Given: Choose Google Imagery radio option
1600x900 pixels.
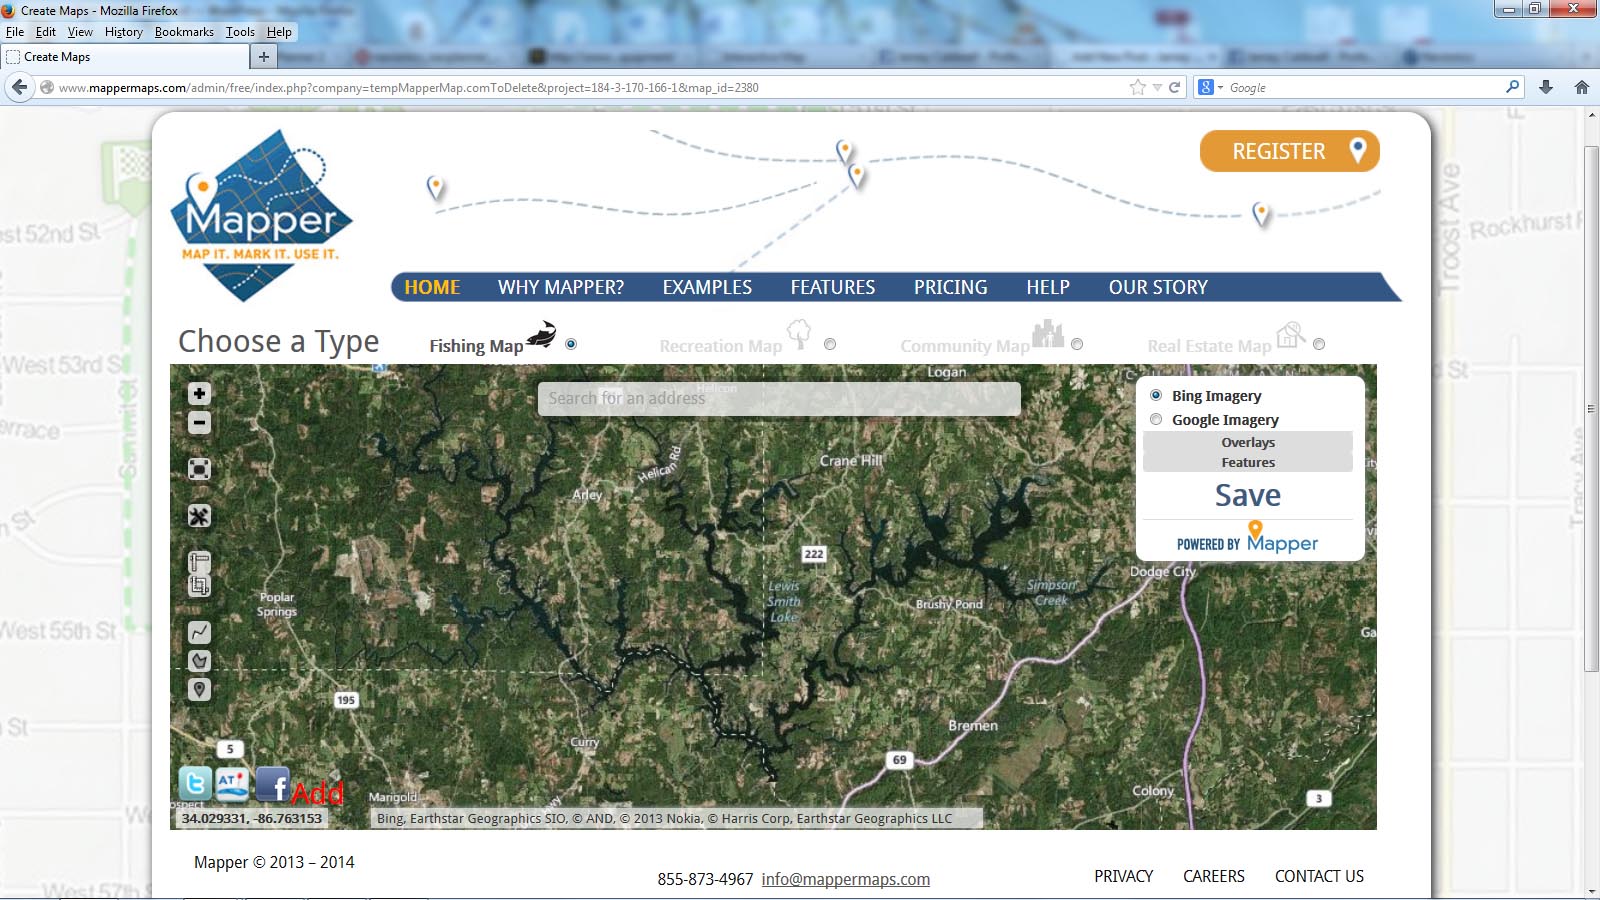Looking at the screenshot, I should (x=1156, y=420).
